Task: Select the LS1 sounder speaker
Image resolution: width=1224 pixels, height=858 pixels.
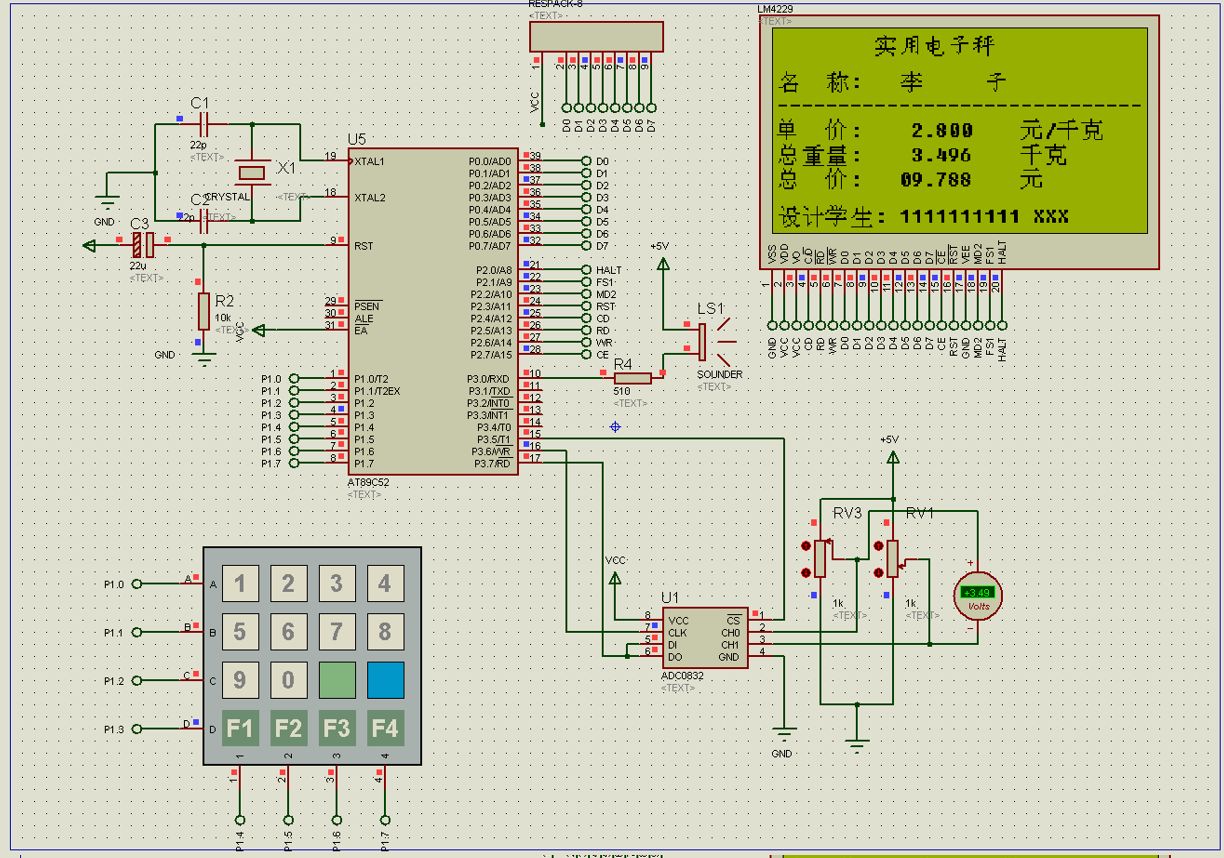Action: pos(714,342)
